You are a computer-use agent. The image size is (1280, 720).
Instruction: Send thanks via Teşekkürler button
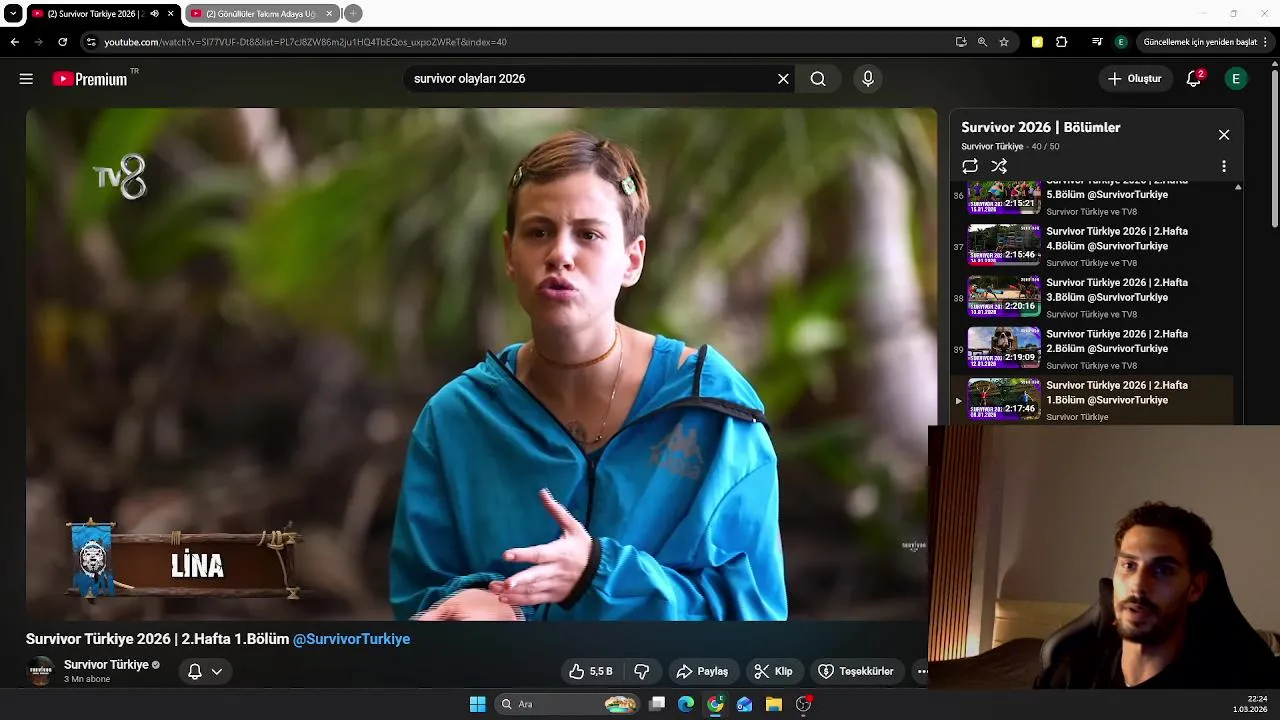[856, 671]
